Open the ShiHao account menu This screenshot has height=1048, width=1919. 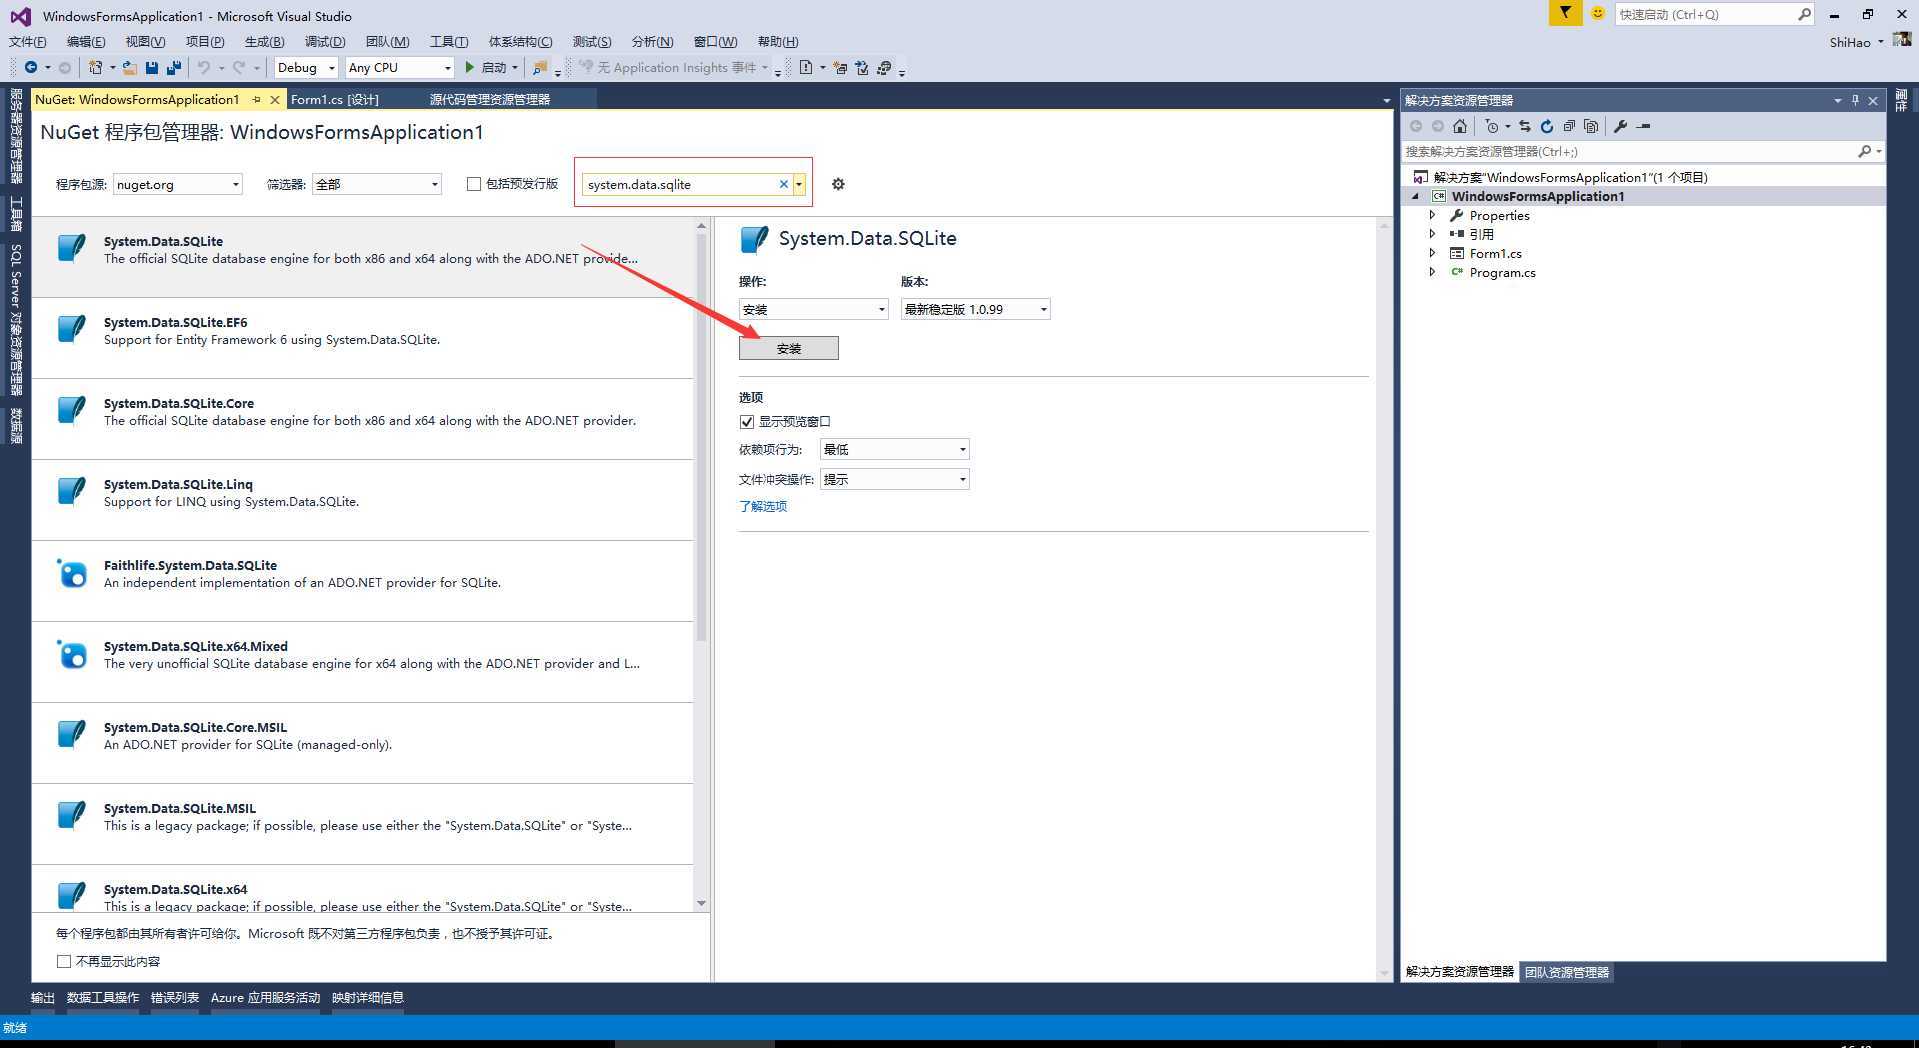(1857, 42)
